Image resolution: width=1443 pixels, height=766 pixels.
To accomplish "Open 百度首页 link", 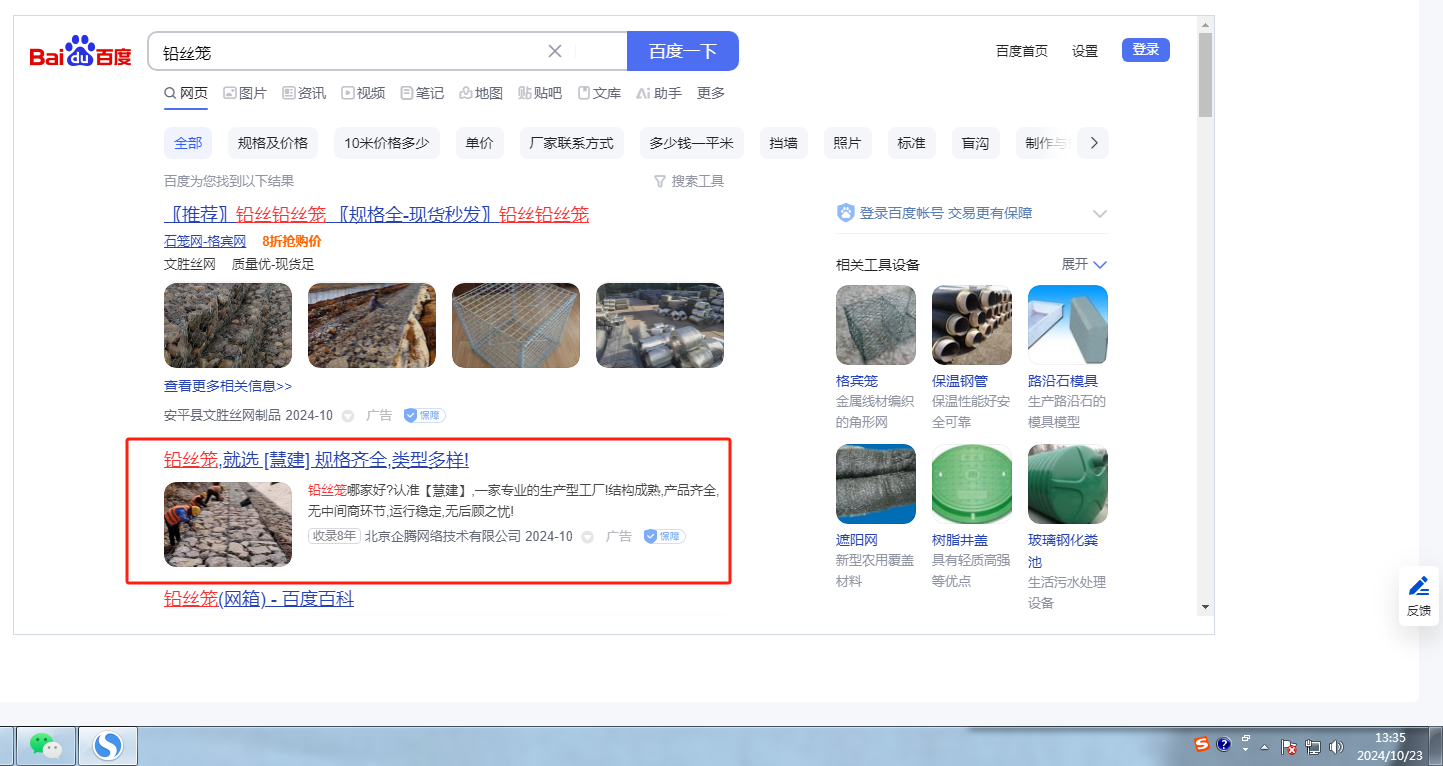I will point(1022,51).
